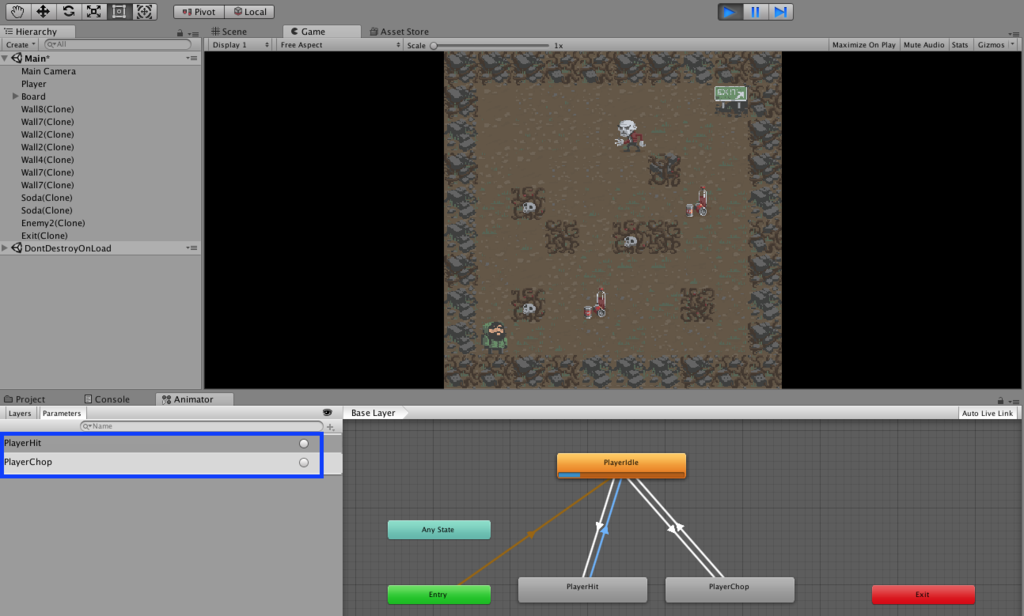This screenshot has height=616, width=1024.
Task: Open DontDestroyOnLoad scene options menu
Action: pyautogui.click(x=191, y=248)
